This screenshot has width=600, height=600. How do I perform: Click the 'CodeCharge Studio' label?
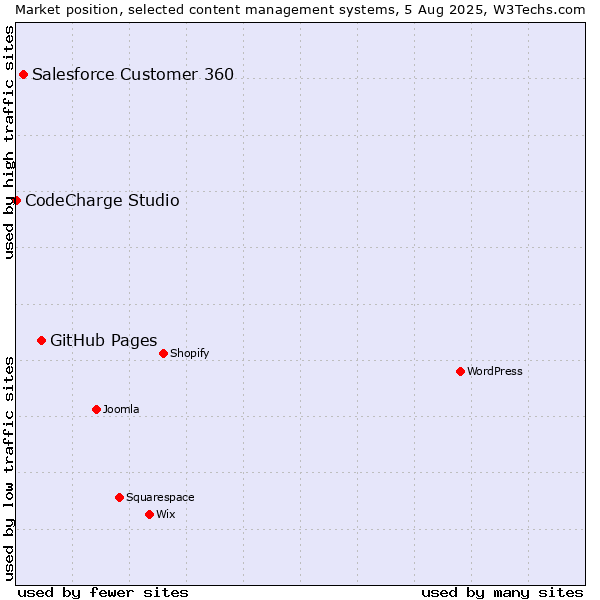click(102, 201)
